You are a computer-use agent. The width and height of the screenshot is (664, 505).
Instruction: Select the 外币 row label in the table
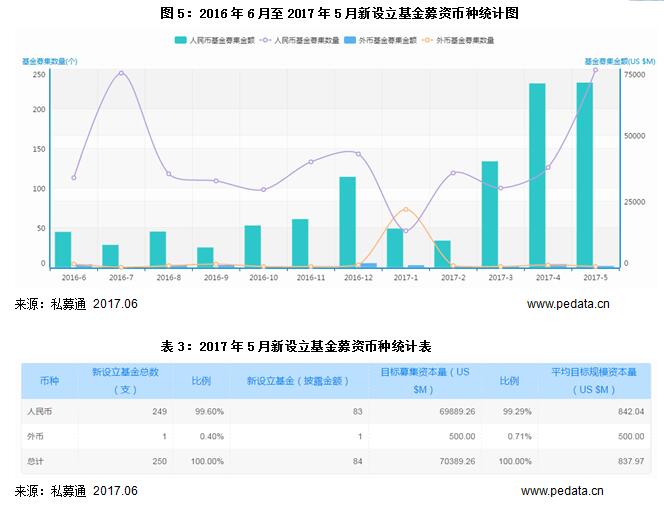(35, 436)
